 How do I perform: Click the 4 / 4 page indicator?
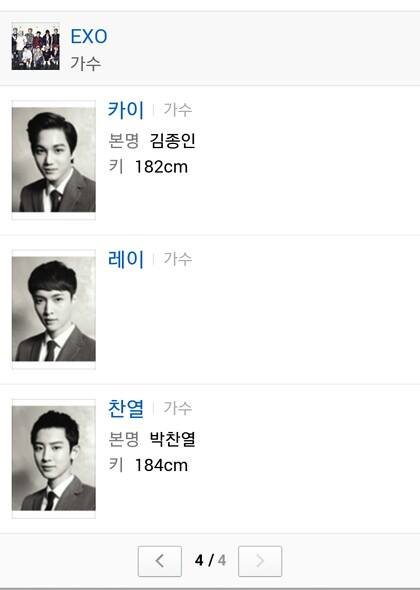[210, 561]
